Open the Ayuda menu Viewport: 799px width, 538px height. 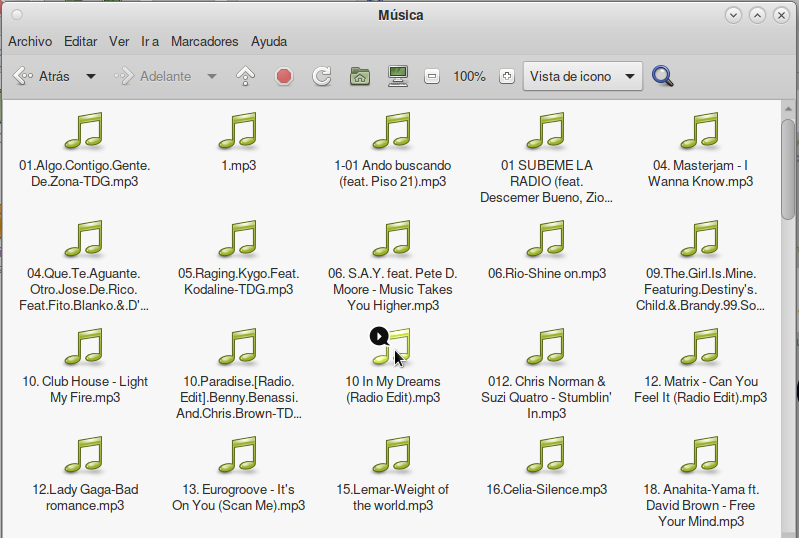click(x=269, y=41)
